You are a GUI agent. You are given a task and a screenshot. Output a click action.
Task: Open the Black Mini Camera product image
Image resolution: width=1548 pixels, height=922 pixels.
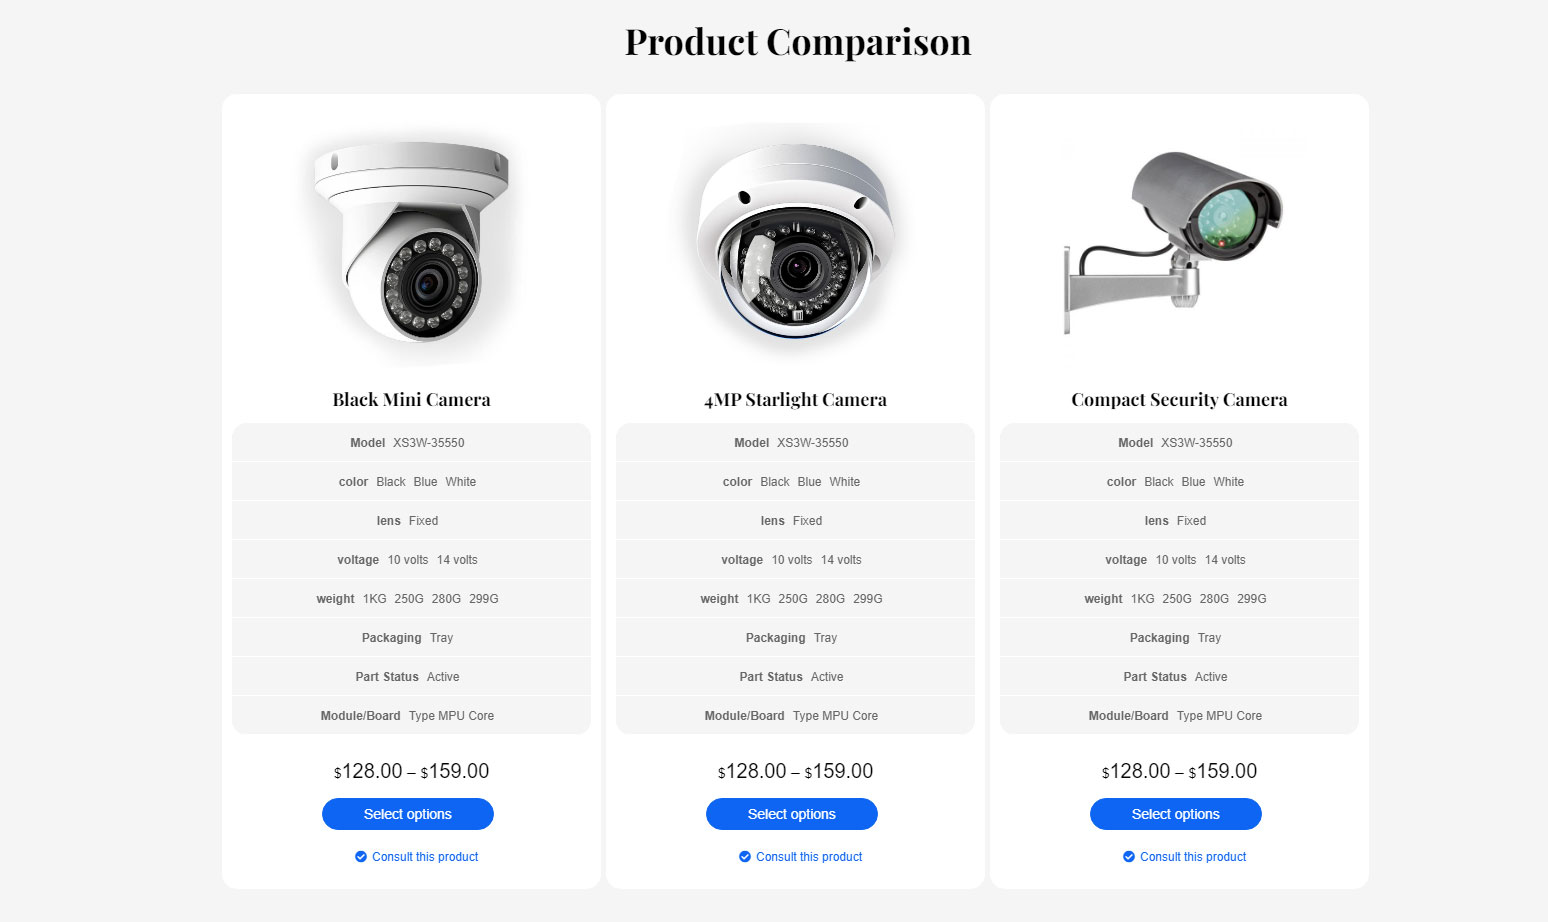pos(412,243)
